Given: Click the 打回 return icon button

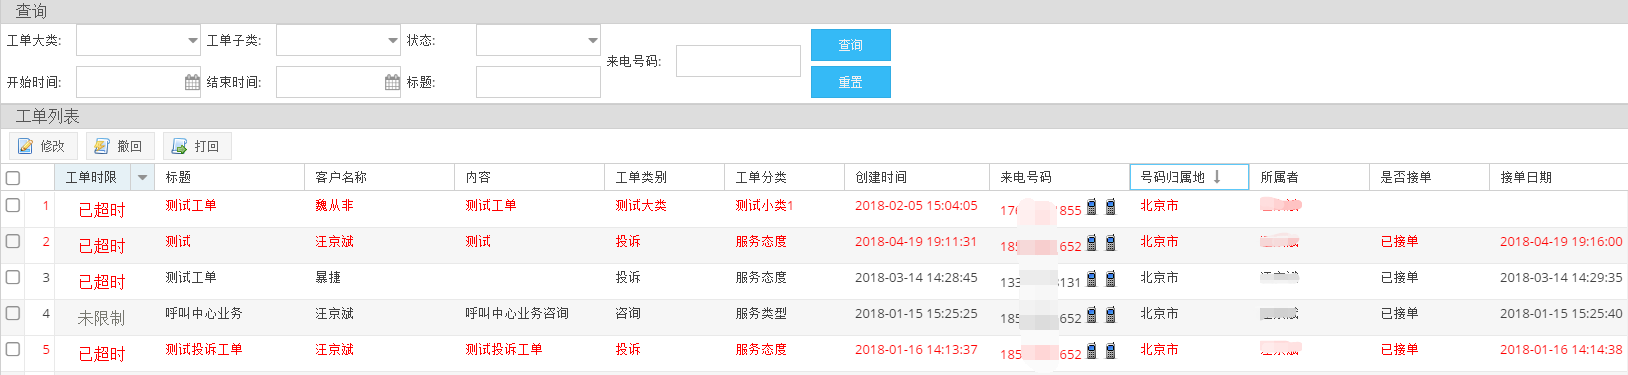Looking at the screenshot, I should coord(197,146).
